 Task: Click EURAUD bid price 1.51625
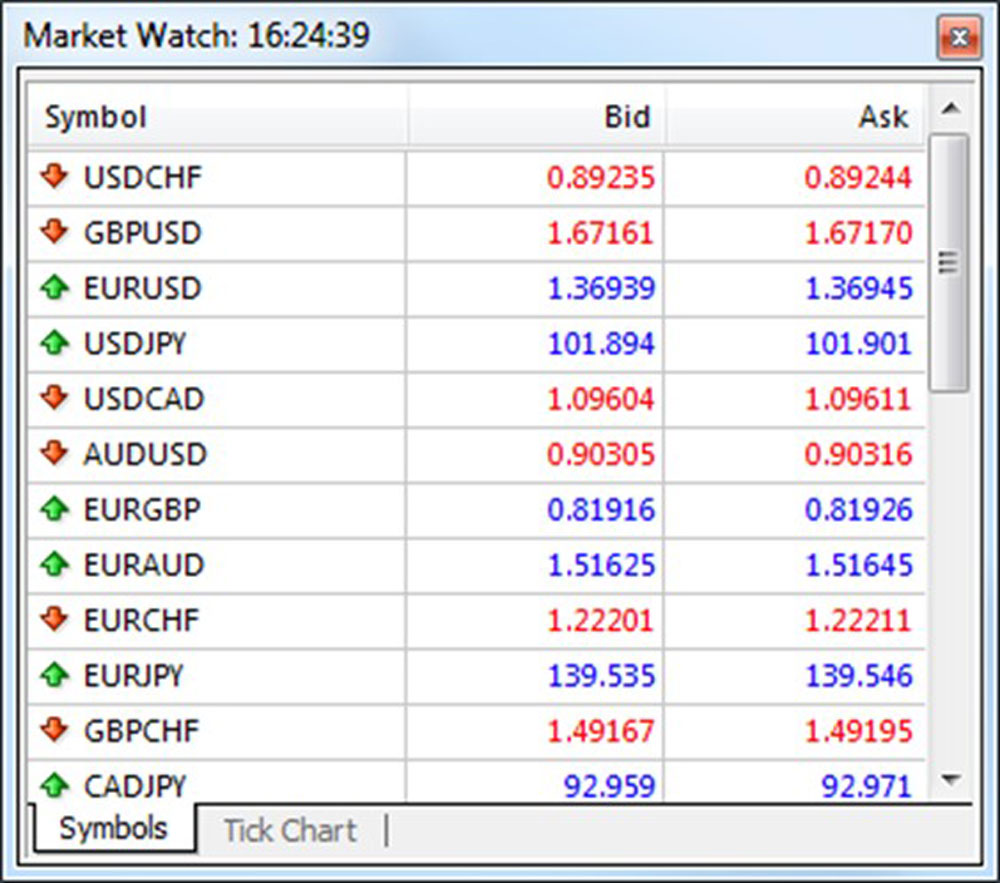pyautogui.click(x=601, y=566)
